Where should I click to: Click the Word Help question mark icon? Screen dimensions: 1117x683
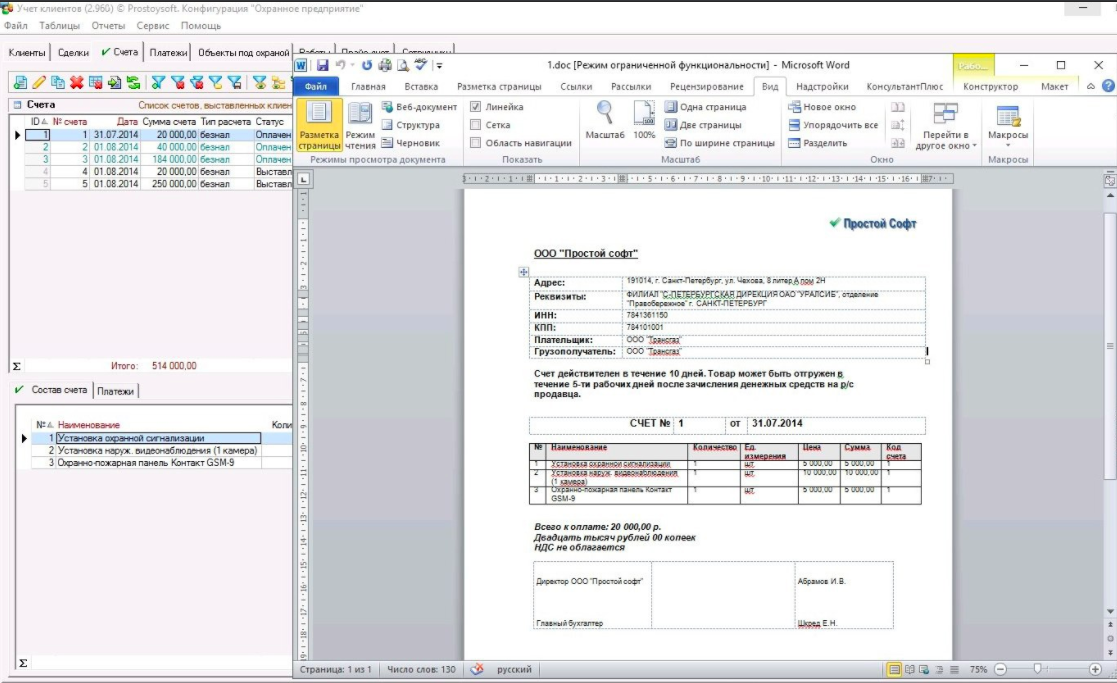(1107, 87)
